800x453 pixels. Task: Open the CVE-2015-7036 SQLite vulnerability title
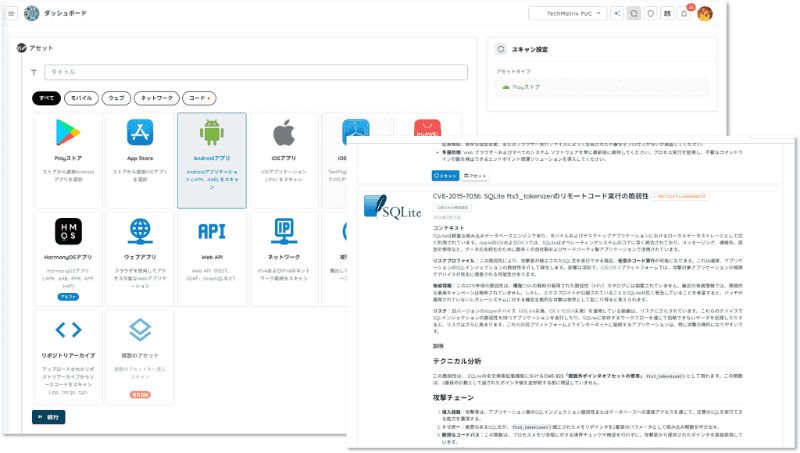(540, 196)
